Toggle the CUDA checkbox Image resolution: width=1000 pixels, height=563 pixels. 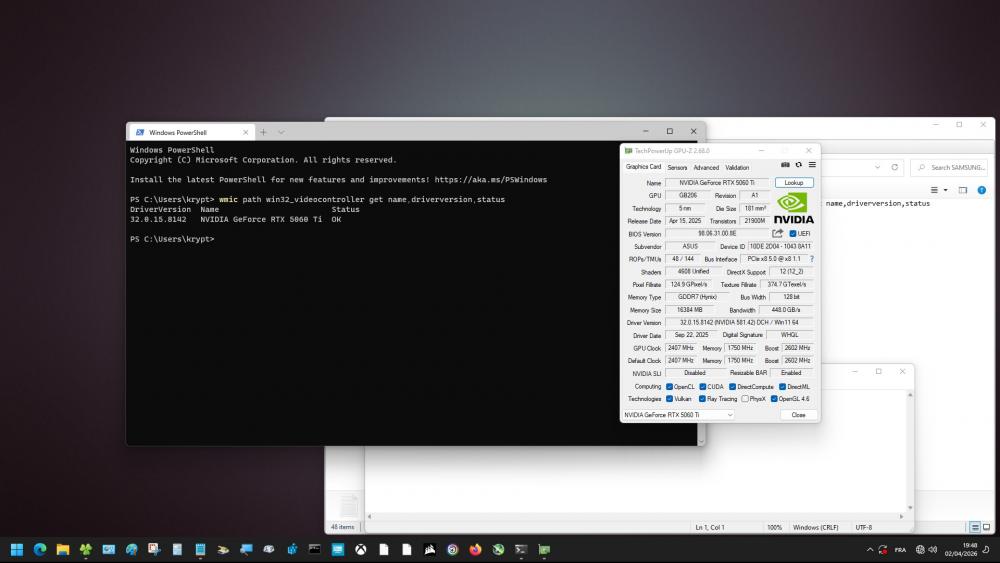coord(703,386)
